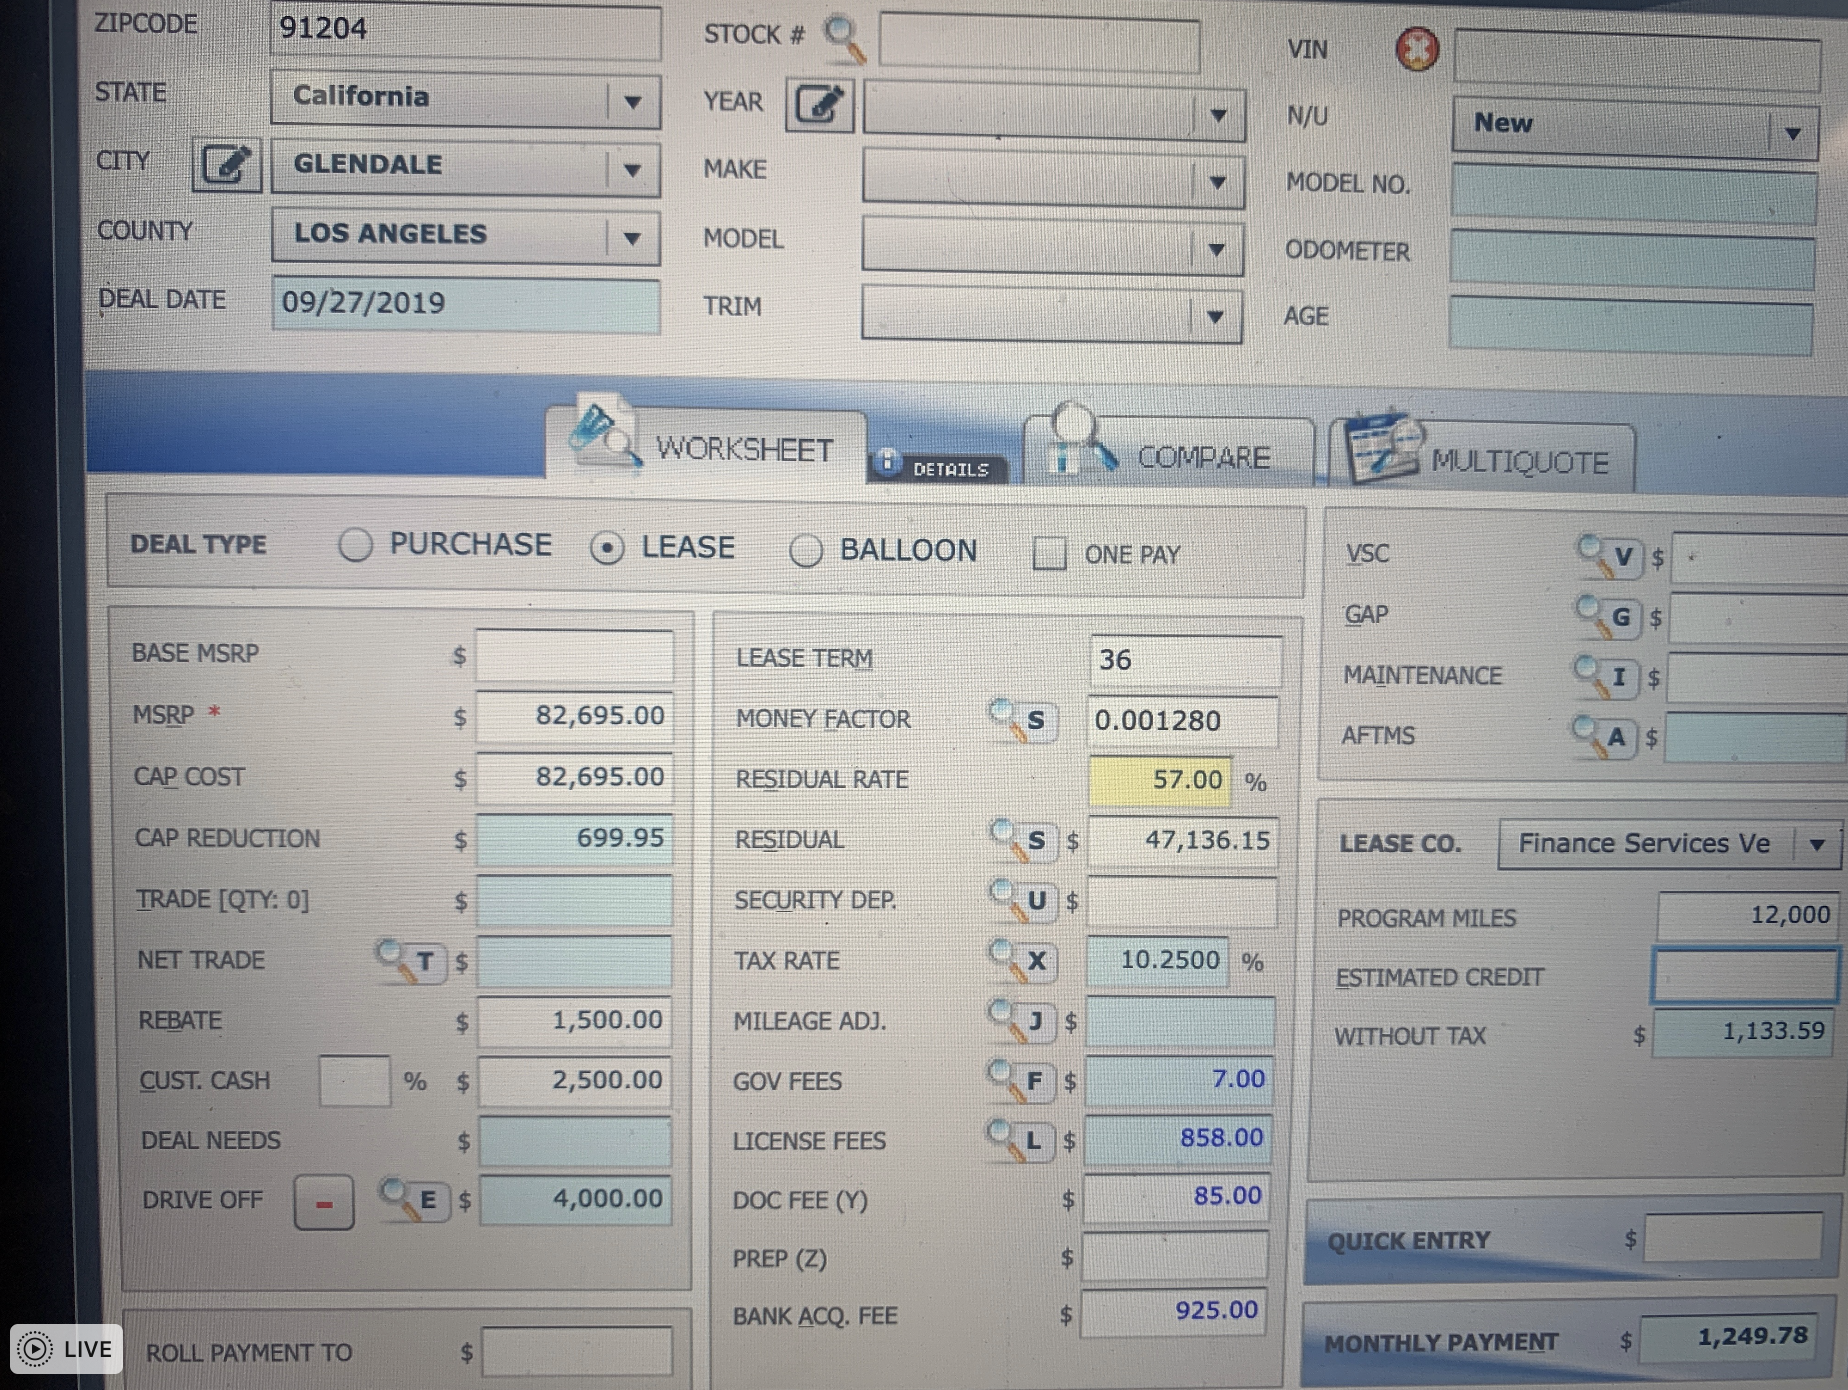This screenshot has height=1390, width=1848.
Task: Click the Lease Term field showing 36
Action: (1185, 661)
